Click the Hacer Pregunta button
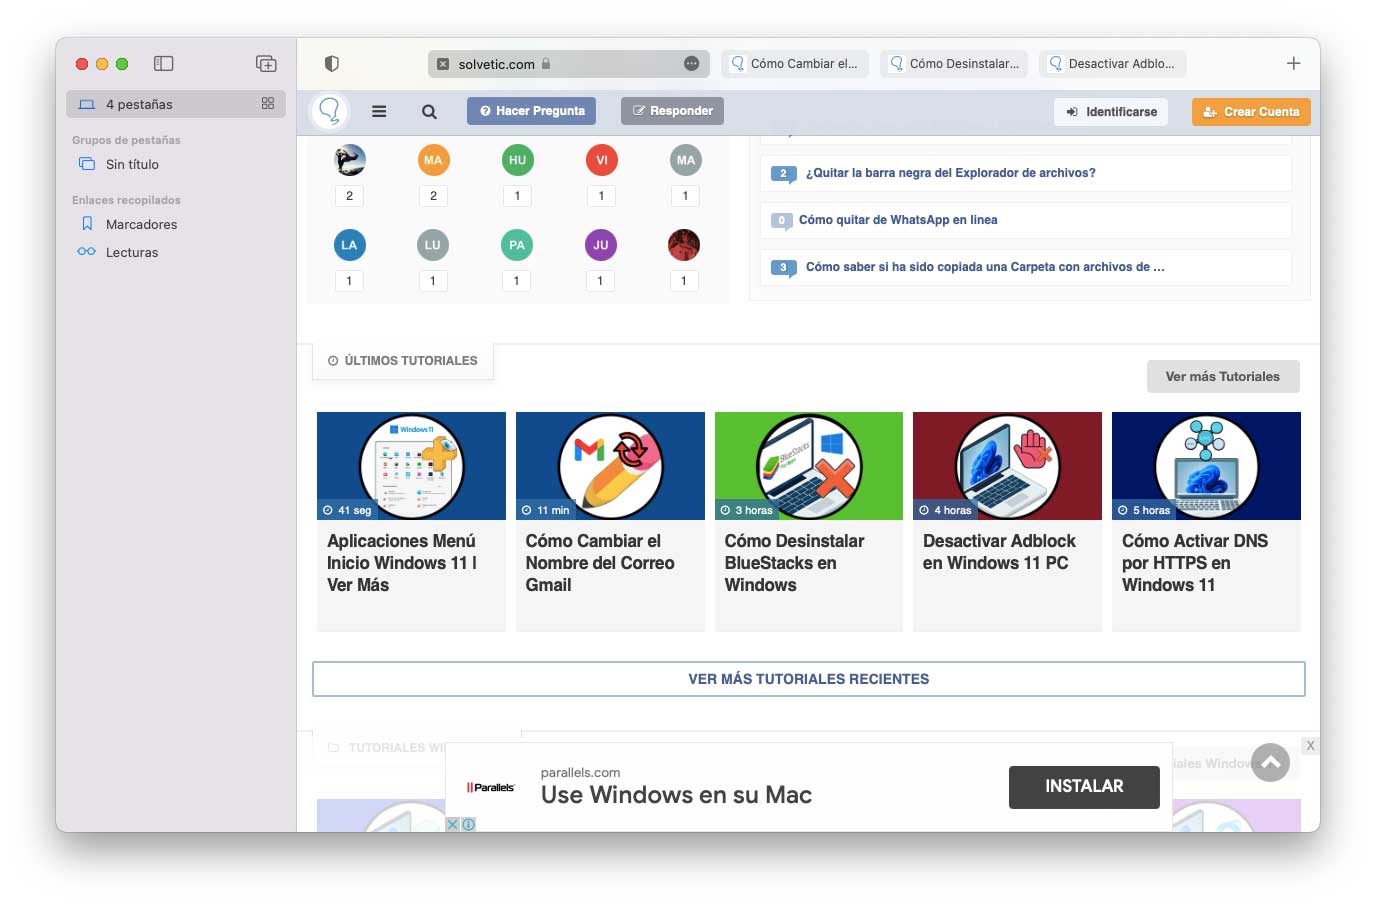 coord(531,111)
